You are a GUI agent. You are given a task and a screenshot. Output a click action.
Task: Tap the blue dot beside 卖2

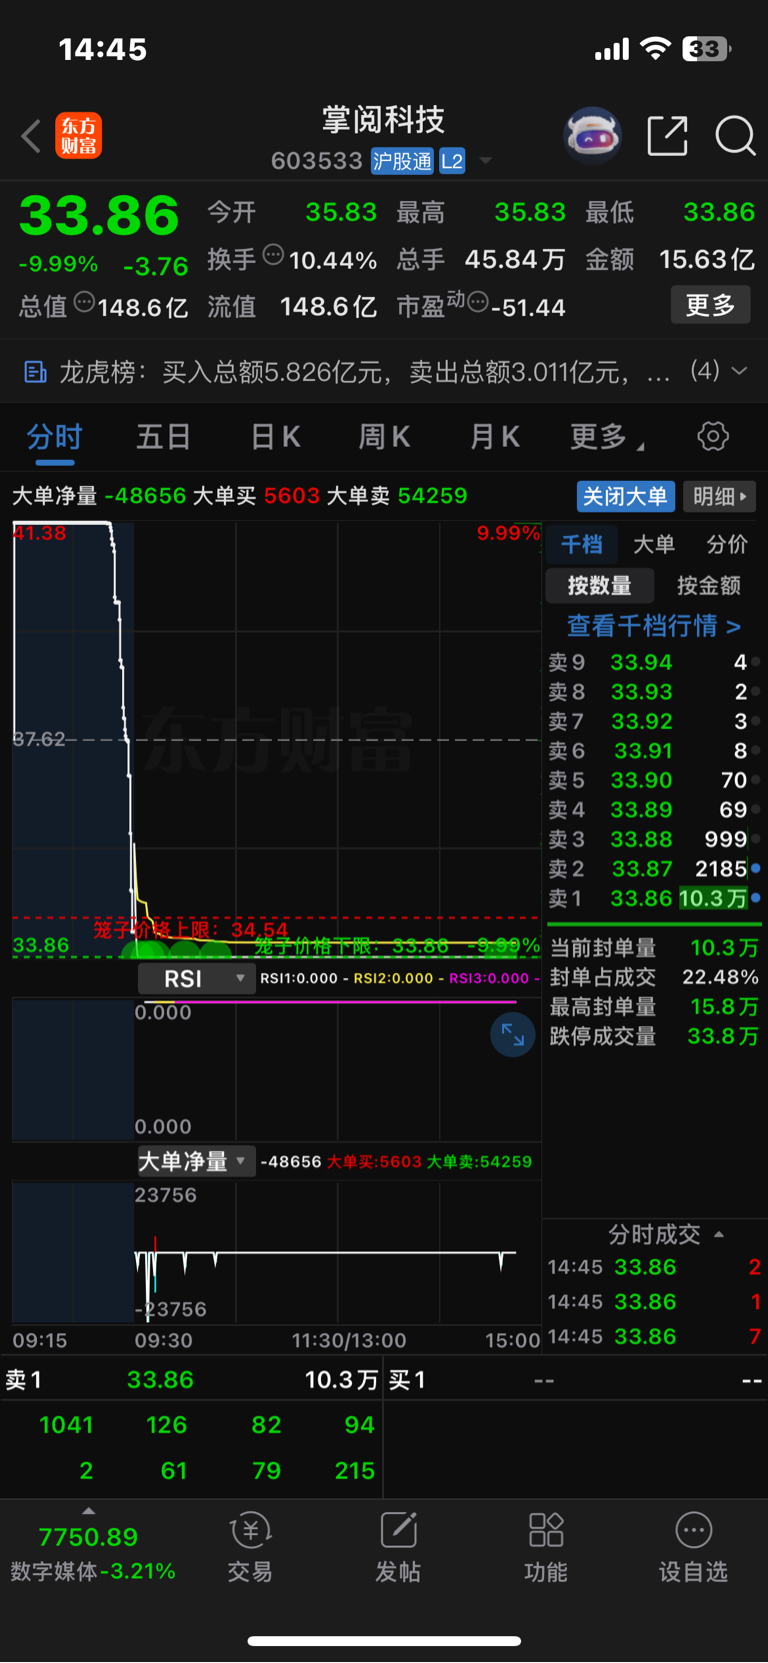756,868
